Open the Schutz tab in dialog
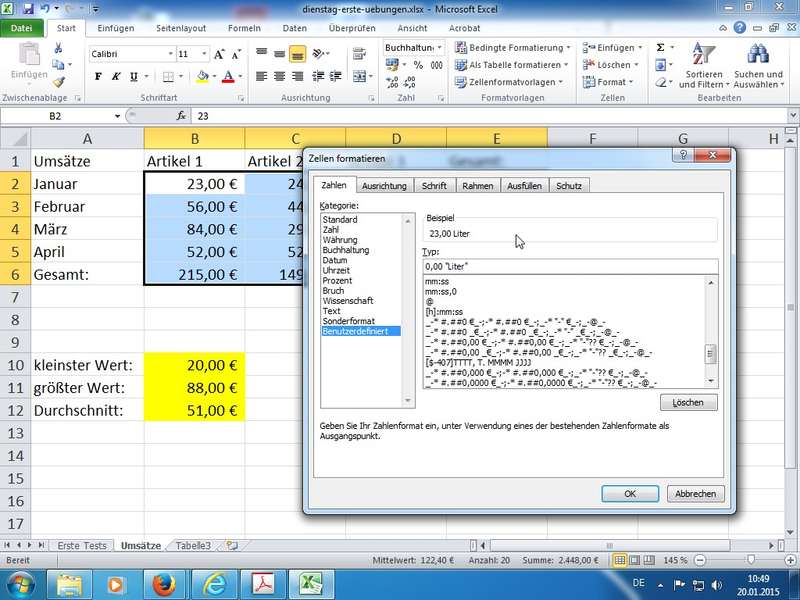 point(568,185)
